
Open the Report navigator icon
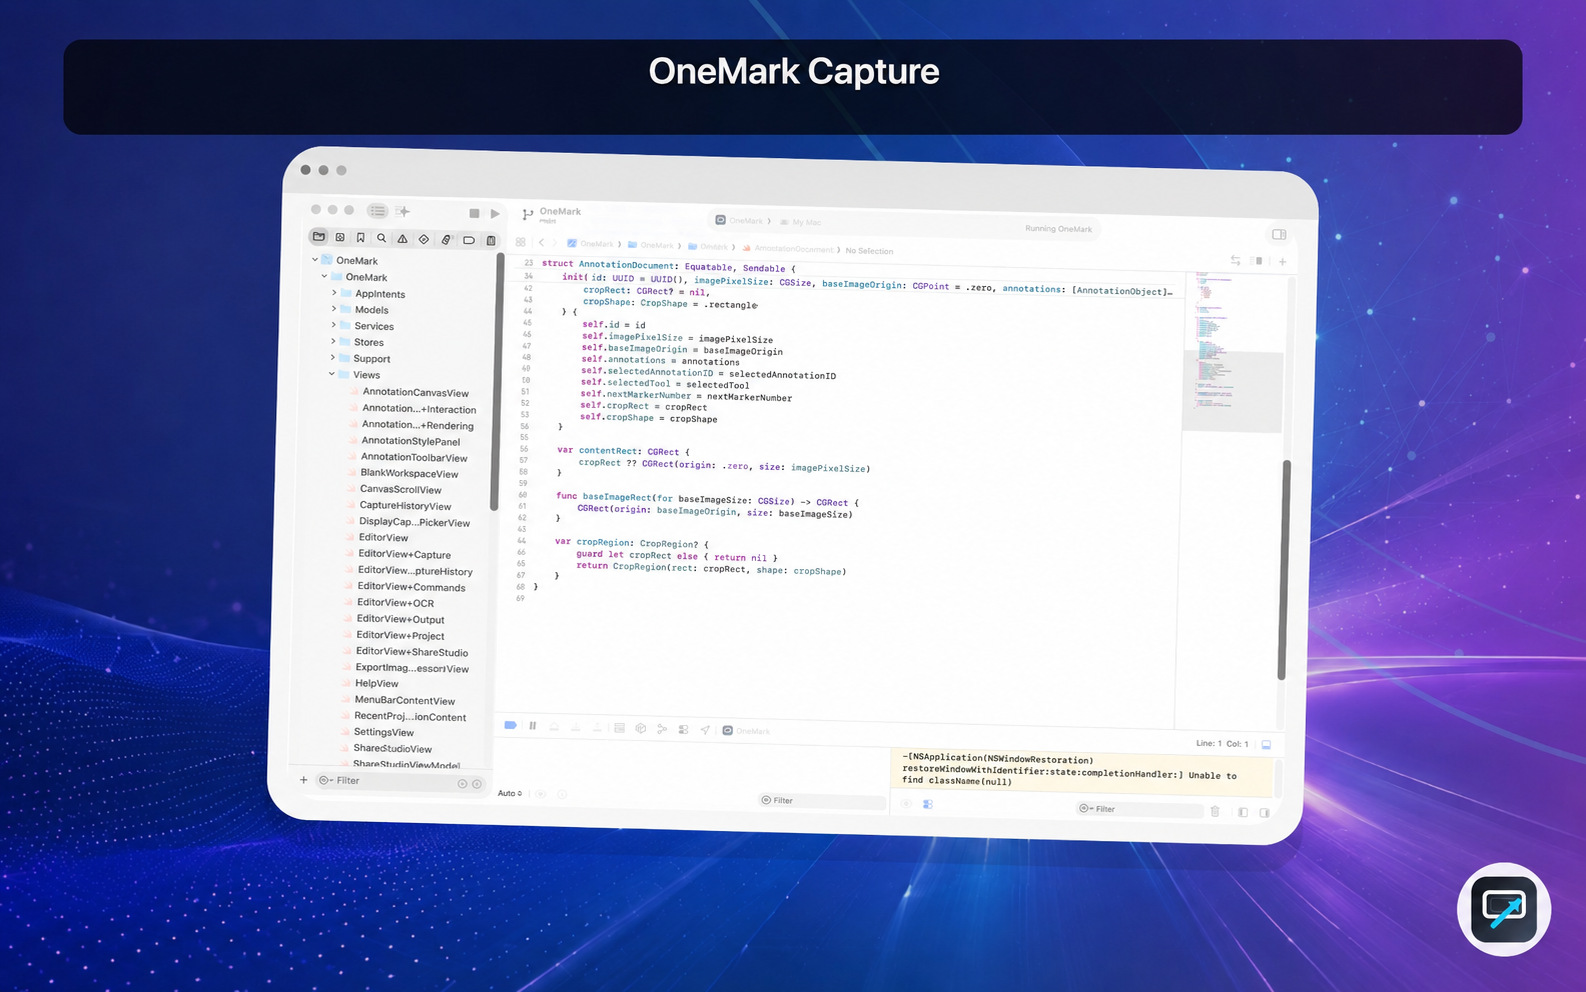491,241
